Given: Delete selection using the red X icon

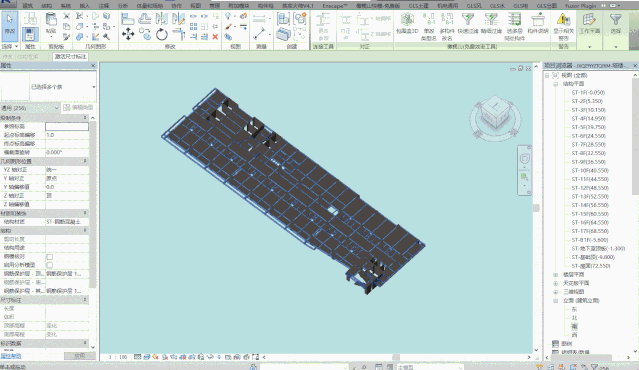Looking at the screenshot, I should [215, 37].
